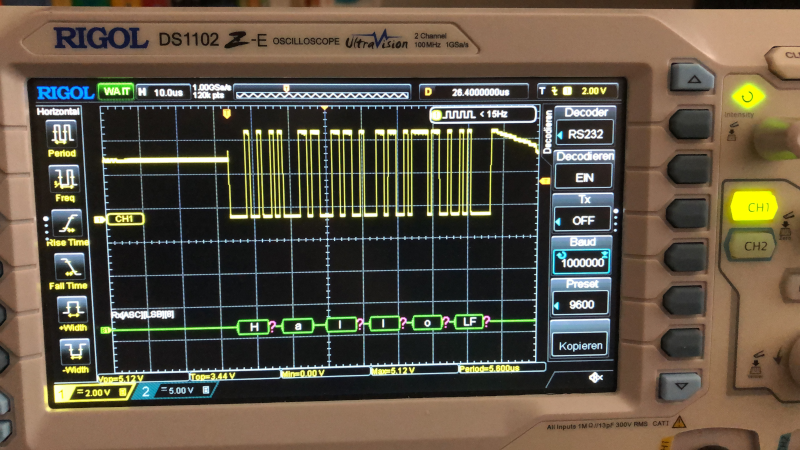Click the Min=0.00 V measurement

point(303,373)
